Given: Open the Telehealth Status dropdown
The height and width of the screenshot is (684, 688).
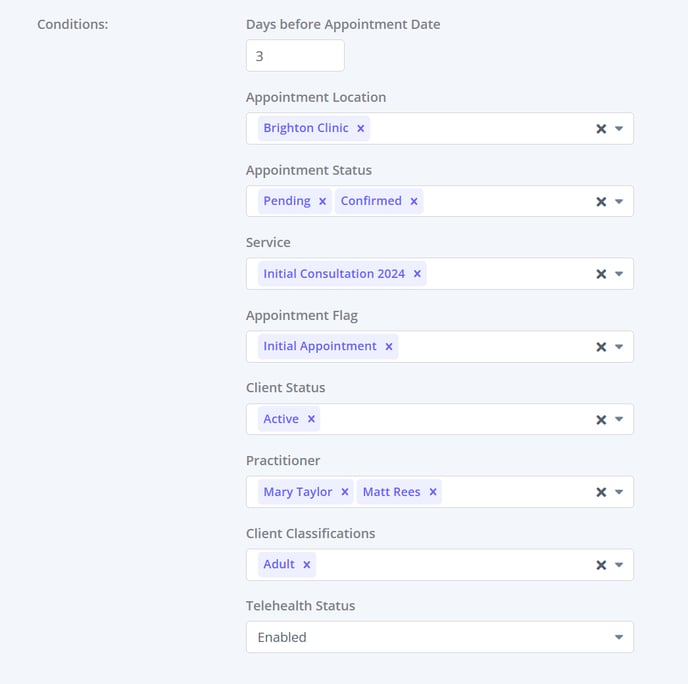Looking at the screenshot, I should pyautogui.click(x=440, y=637).
